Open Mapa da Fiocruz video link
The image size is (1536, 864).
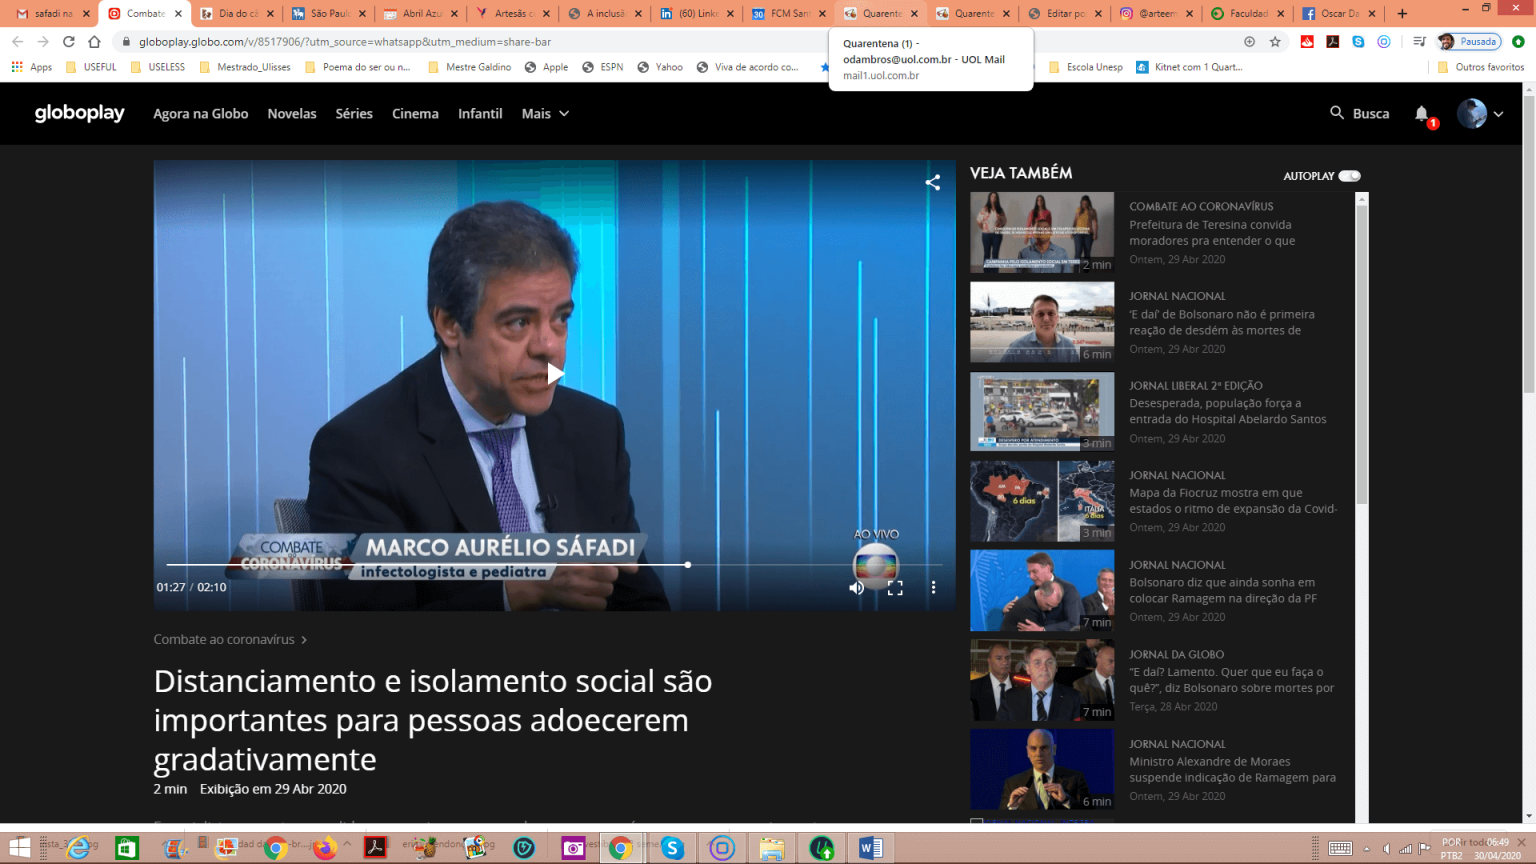pos(1233,501)
